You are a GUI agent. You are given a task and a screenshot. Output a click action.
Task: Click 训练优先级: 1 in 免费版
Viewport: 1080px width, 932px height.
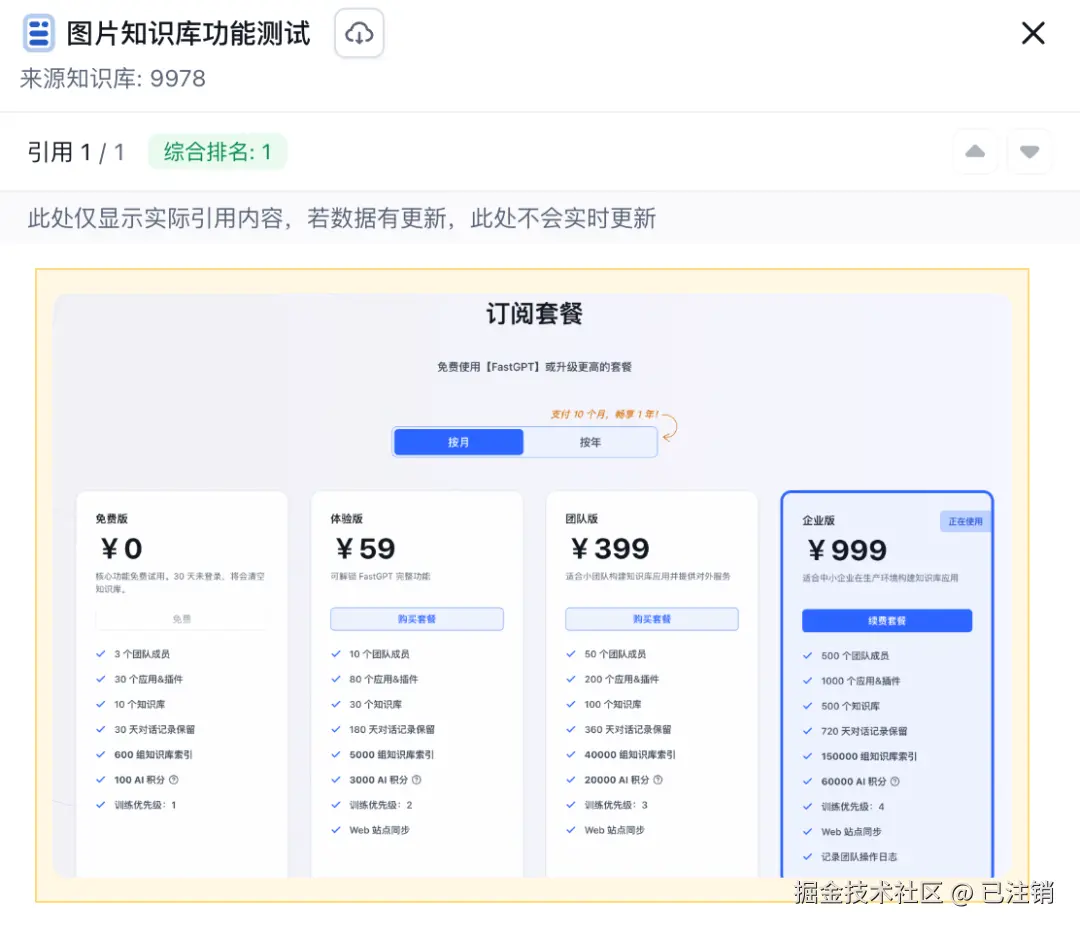(145, 805)
